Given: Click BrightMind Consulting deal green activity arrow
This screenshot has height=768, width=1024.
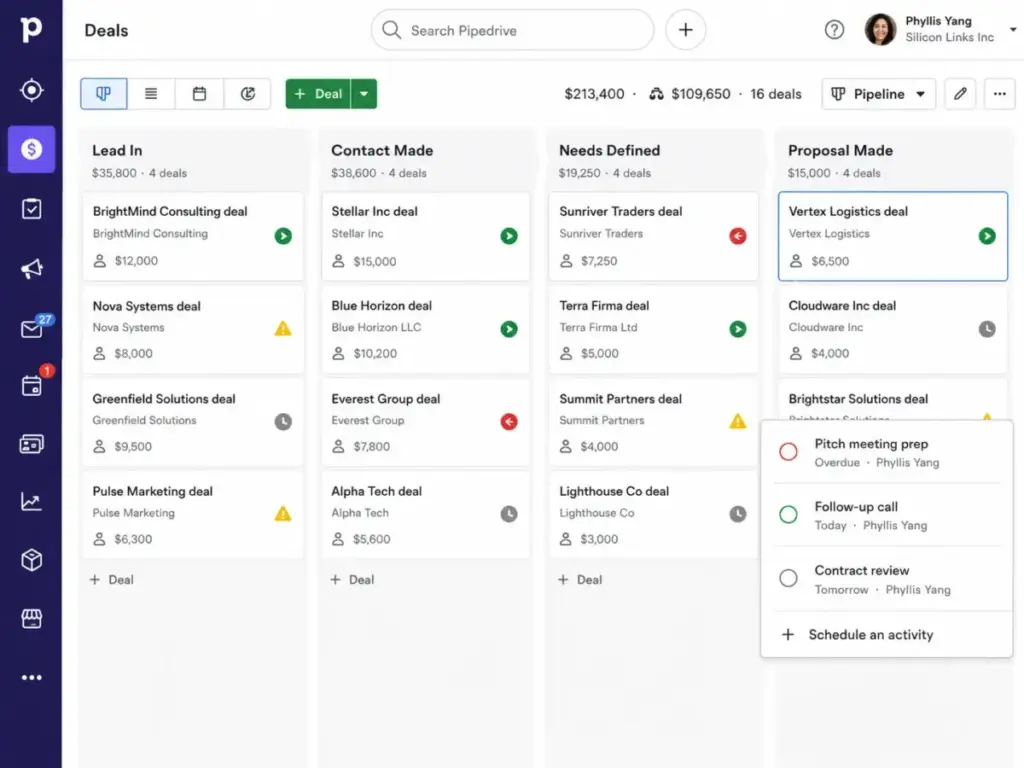Looking at the screenshot, I should coord(283,236).
